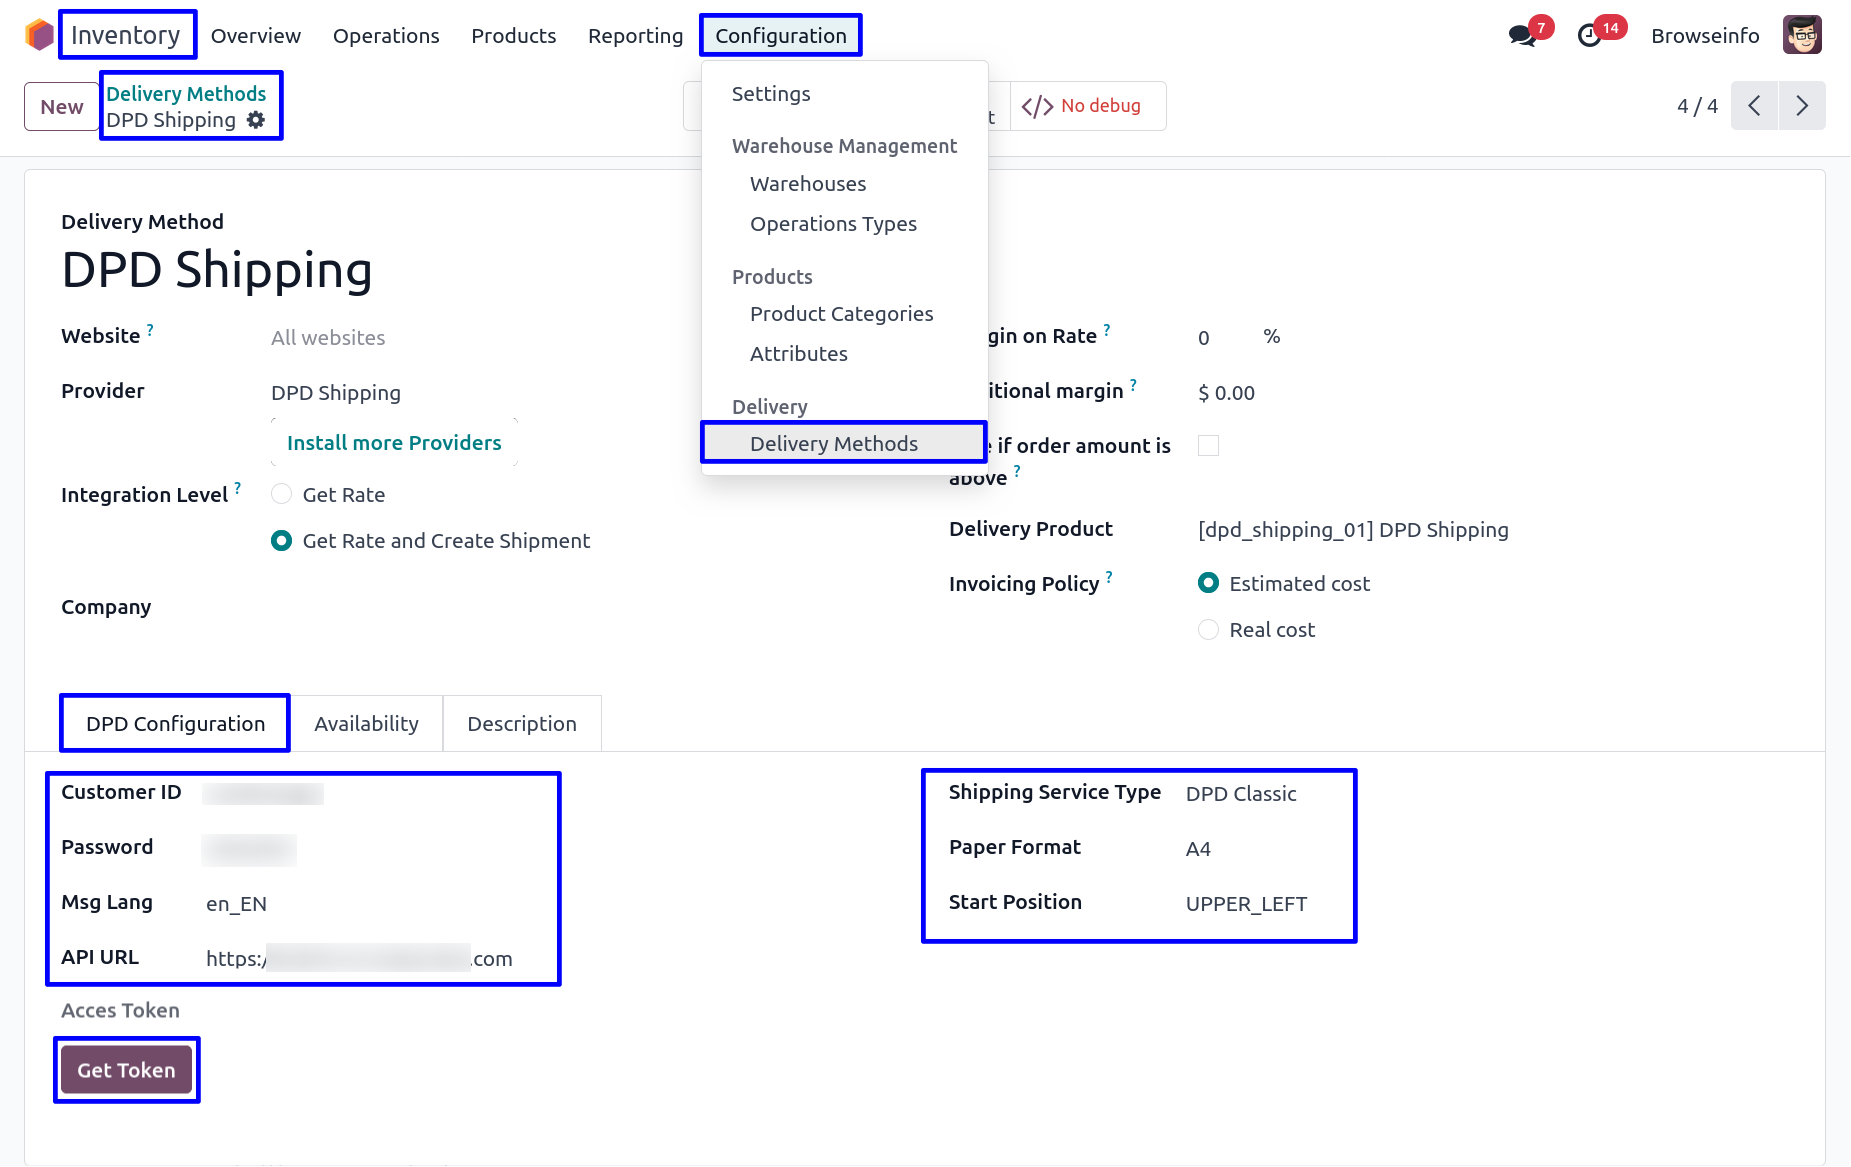Select Get Rate and Create Shipment option
Screen dimensions: 1851x1167
point(282,541)
